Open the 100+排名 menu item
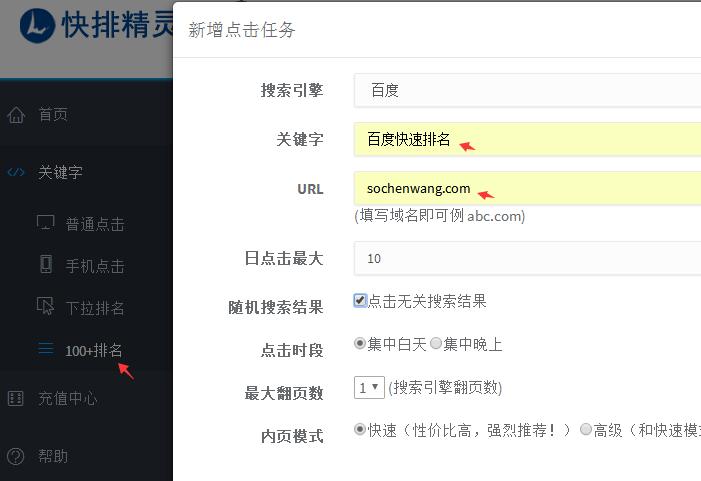 [93, 350]
